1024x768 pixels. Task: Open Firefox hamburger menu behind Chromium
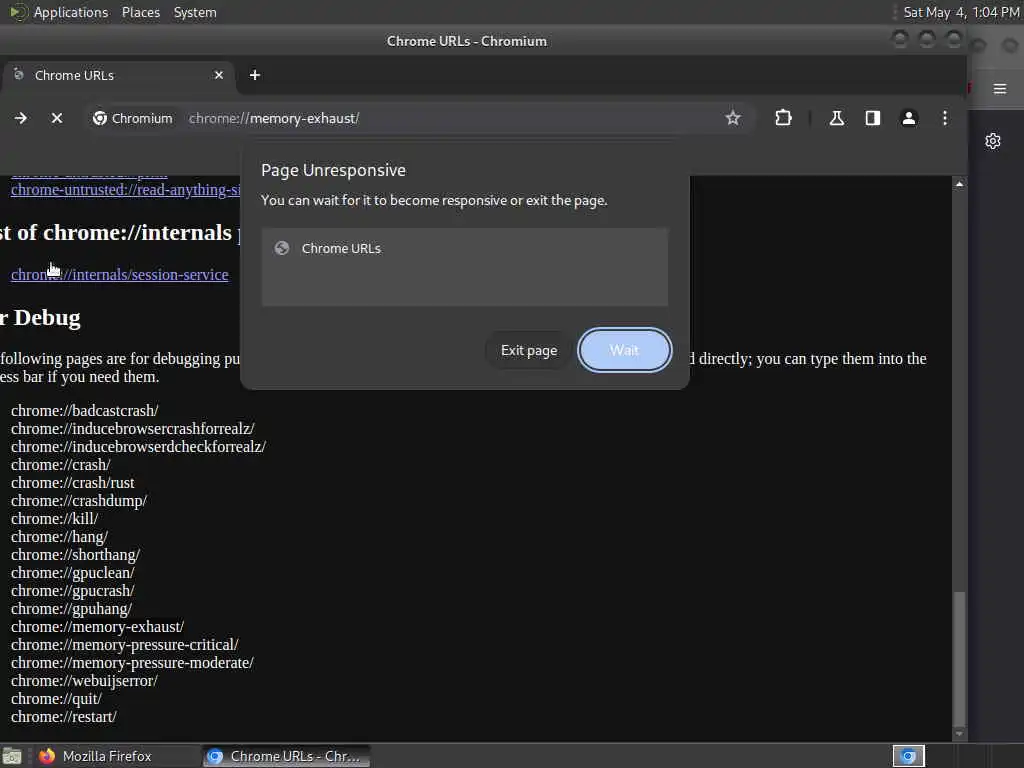click(x=999, y=89)
